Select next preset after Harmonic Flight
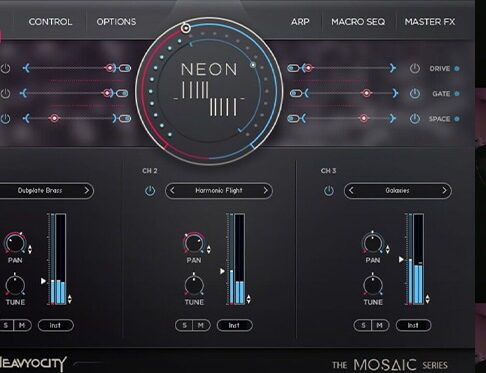This screenshot has height=373, width=486. [x=265, y=191]
